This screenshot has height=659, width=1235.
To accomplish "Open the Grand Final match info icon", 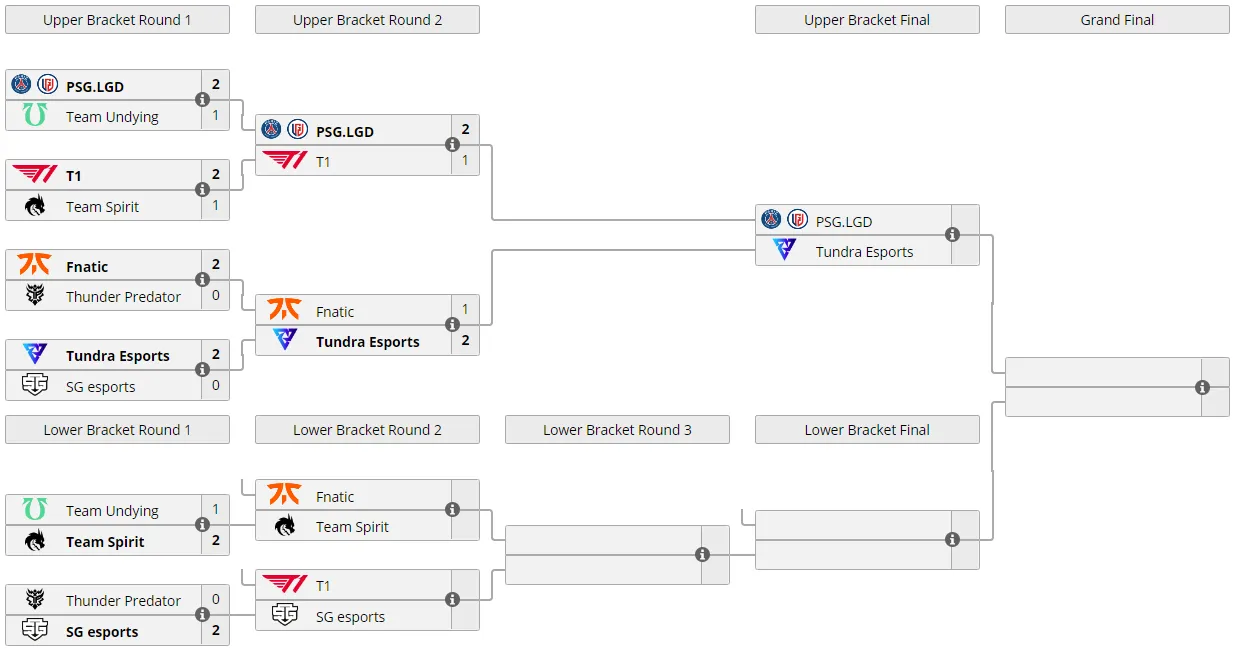I will tap(1202, 388).
